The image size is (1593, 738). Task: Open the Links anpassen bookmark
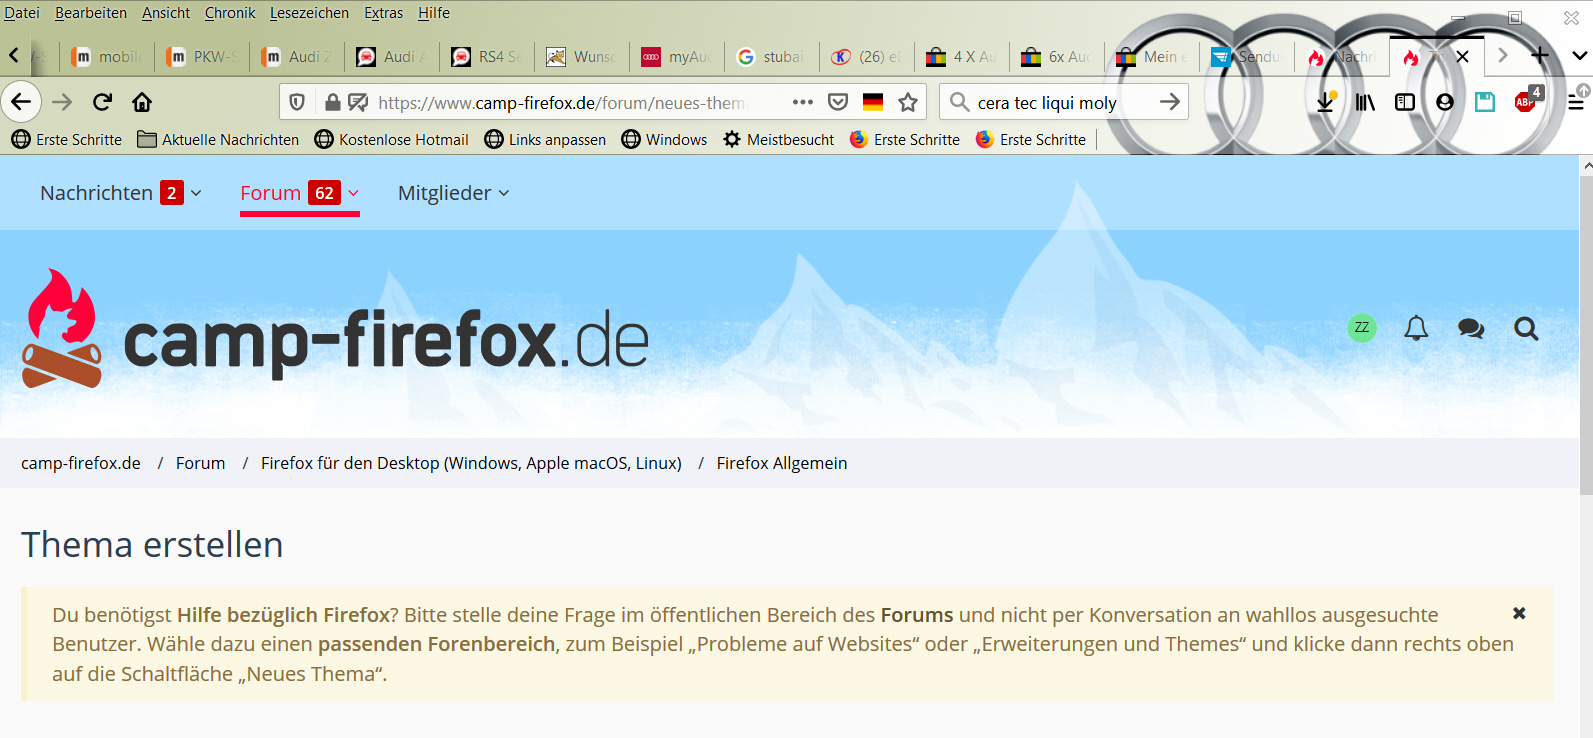click(x=545, y=140)
